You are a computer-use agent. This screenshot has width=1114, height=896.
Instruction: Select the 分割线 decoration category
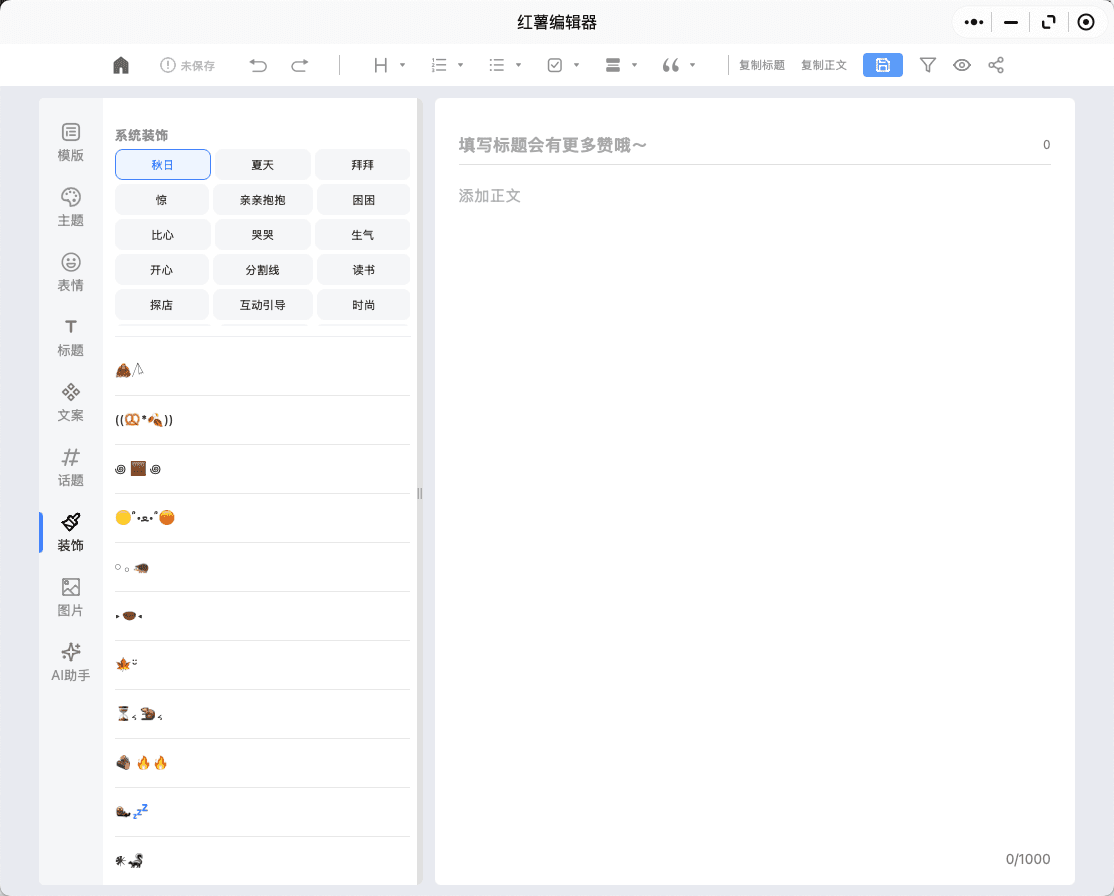[262, 270]
